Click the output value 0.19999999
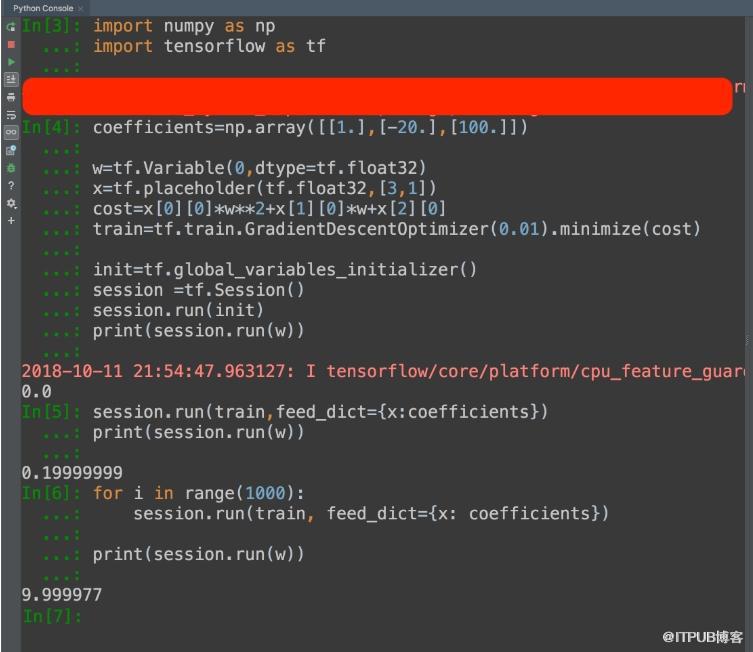 tap(72, 473)
